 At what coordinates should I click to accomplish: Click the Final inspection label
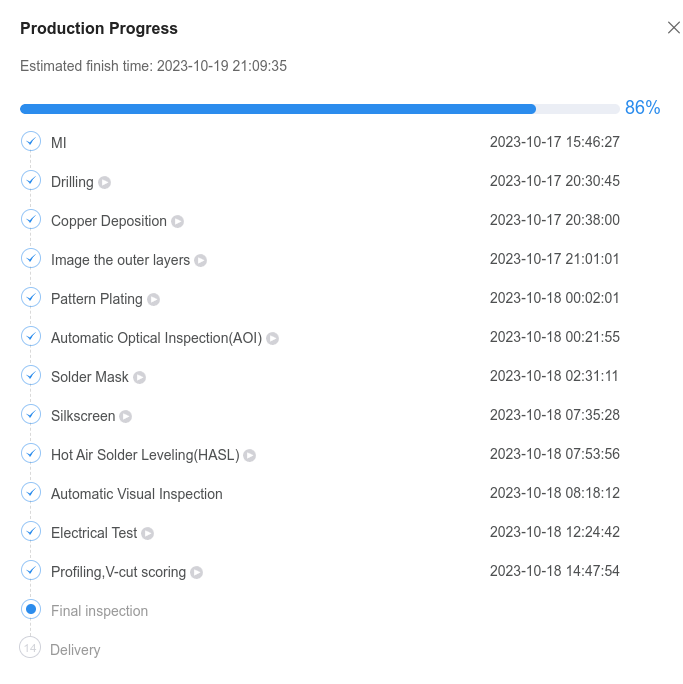(x=99, y=611)
